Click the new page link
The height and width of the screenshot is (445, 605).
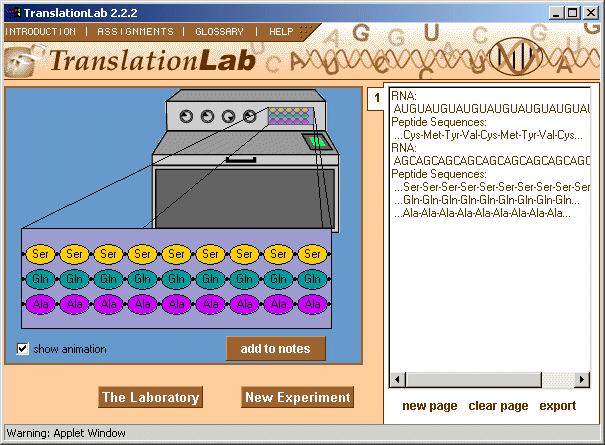(429, 406)
